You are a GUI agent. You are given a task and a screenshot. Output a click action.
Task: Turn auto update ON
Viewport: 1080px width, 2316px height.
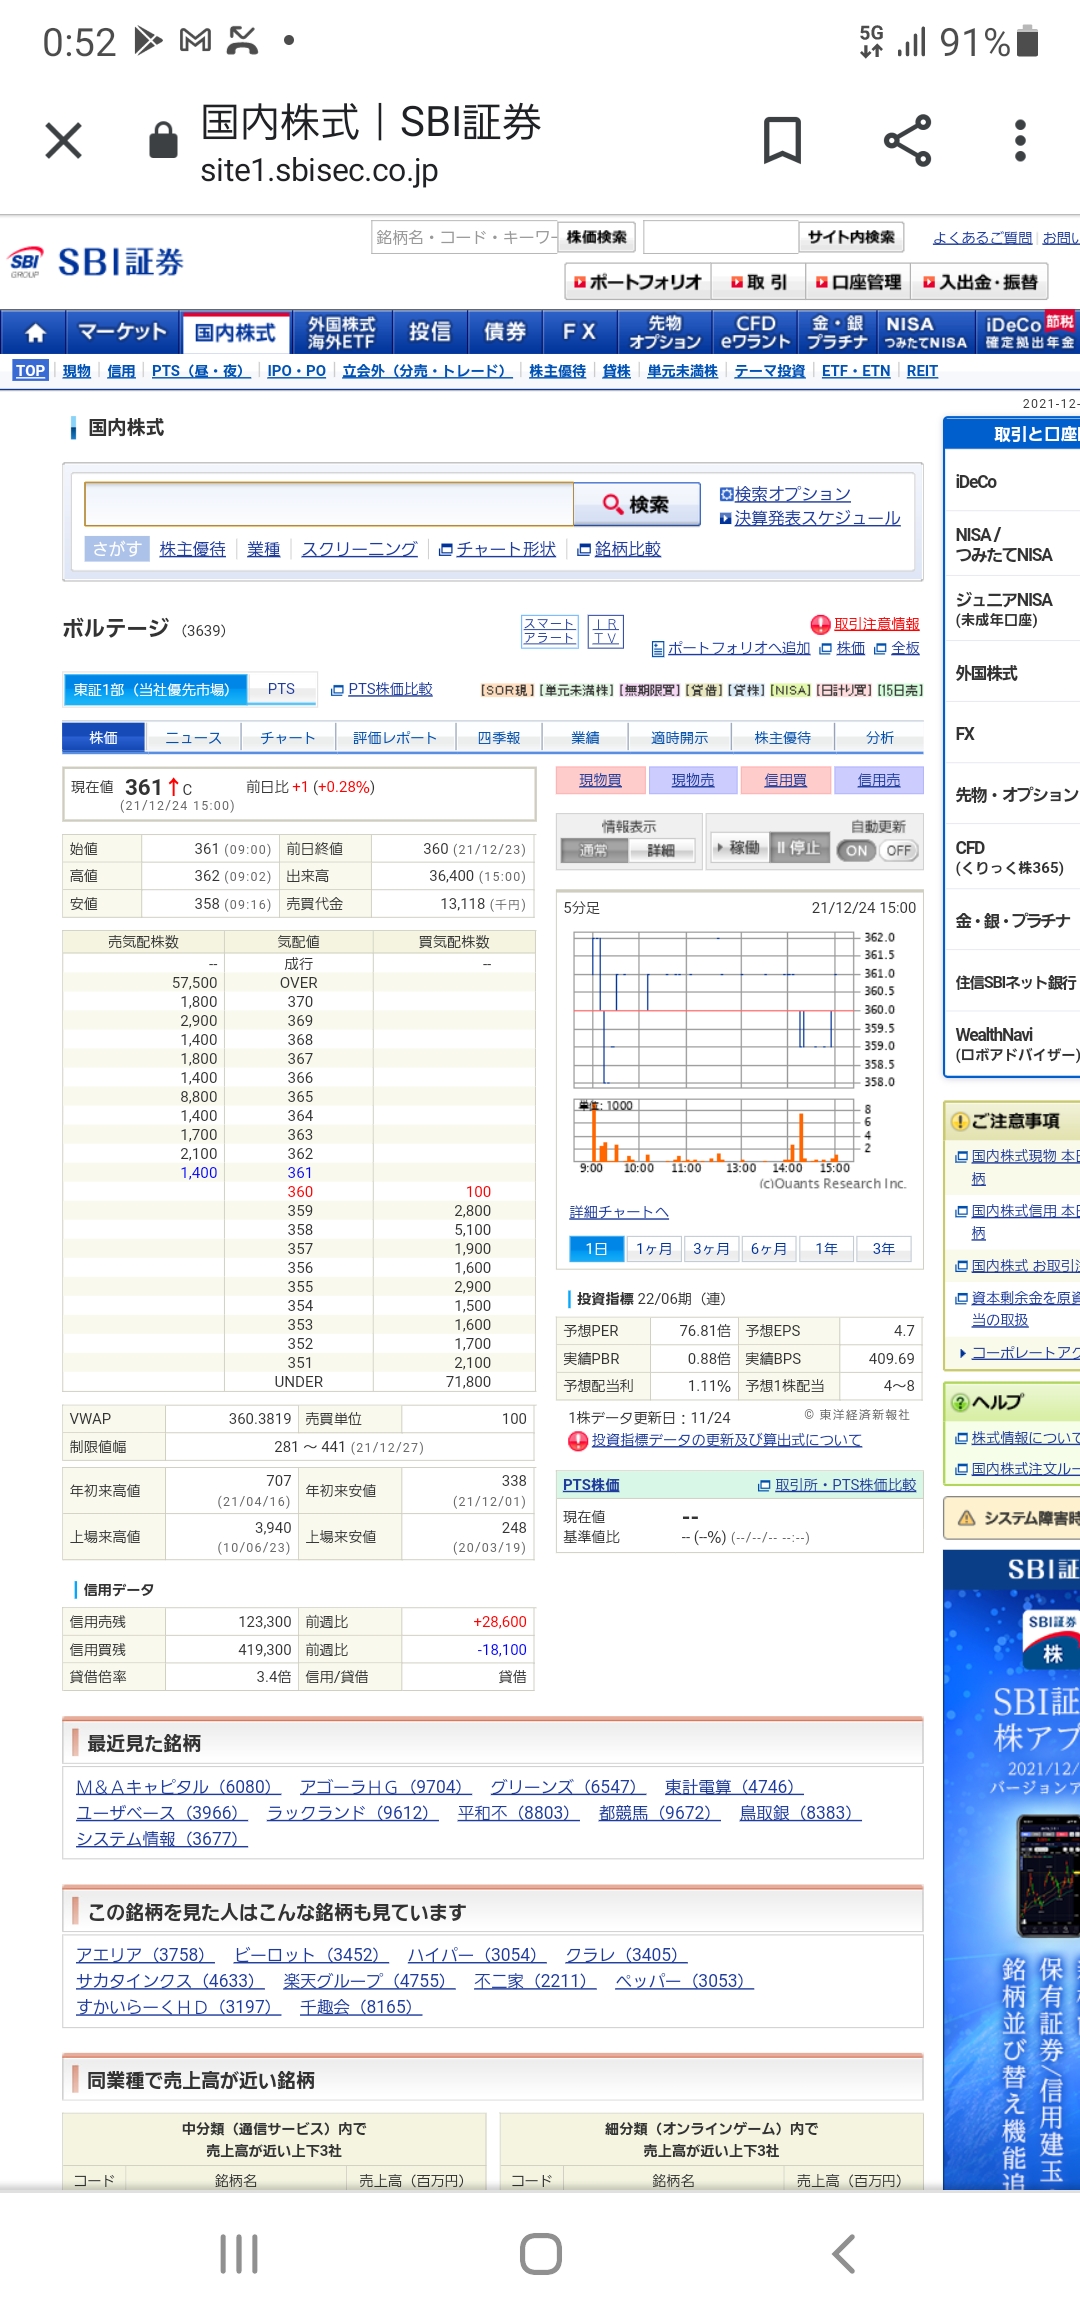click(x=856, y=850)
